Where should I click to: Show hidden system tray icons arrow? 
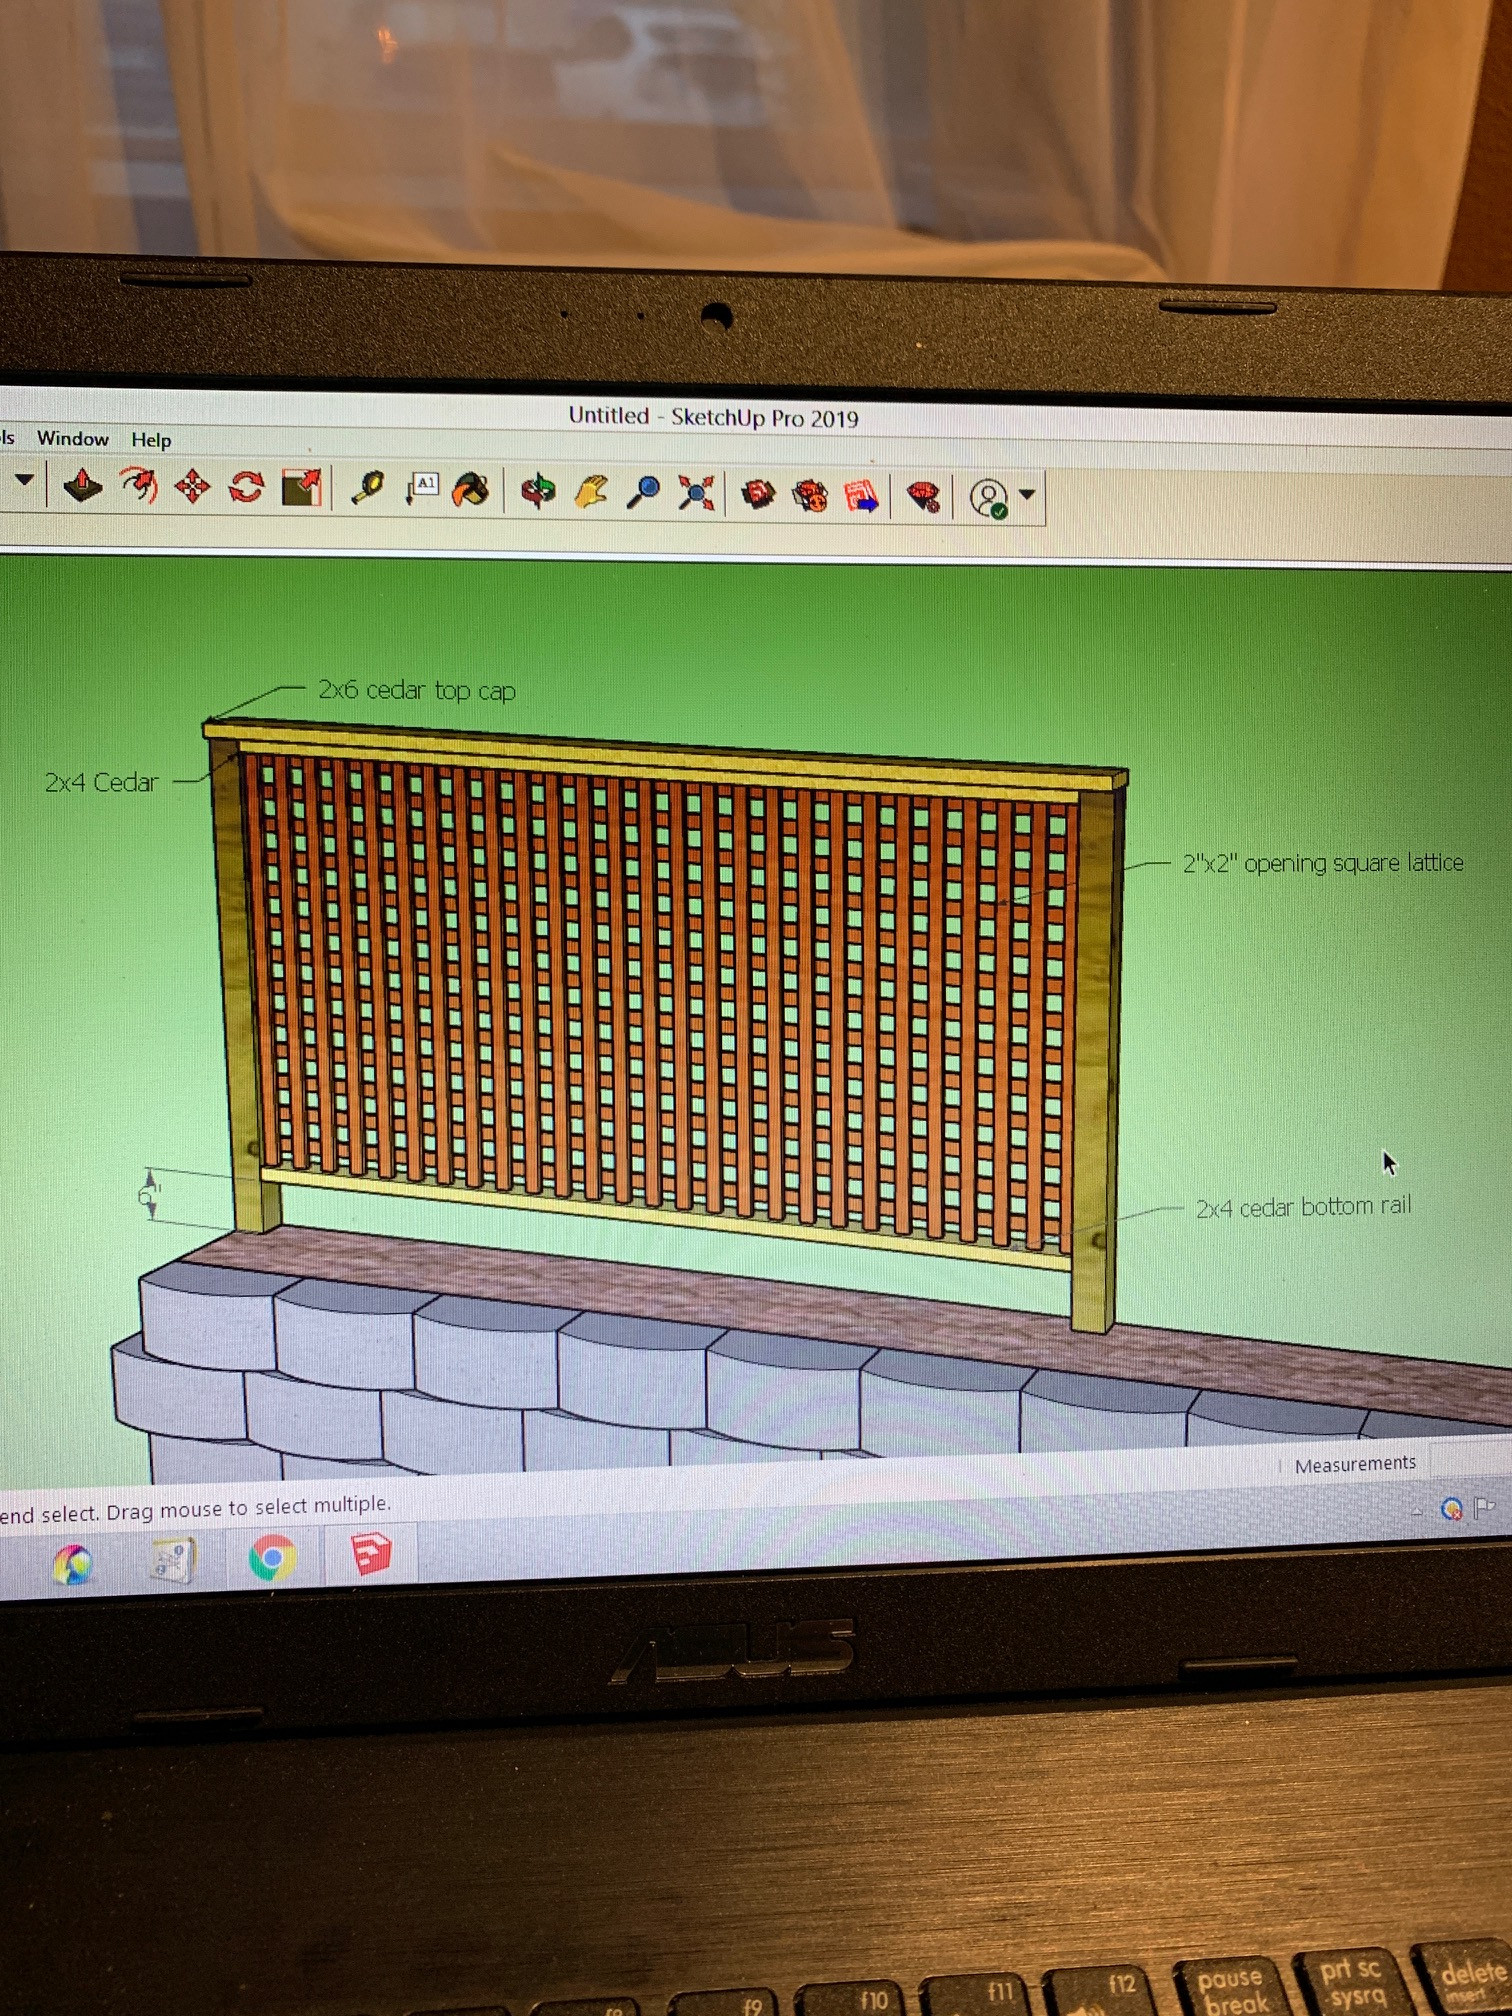coord(1417,1511)
